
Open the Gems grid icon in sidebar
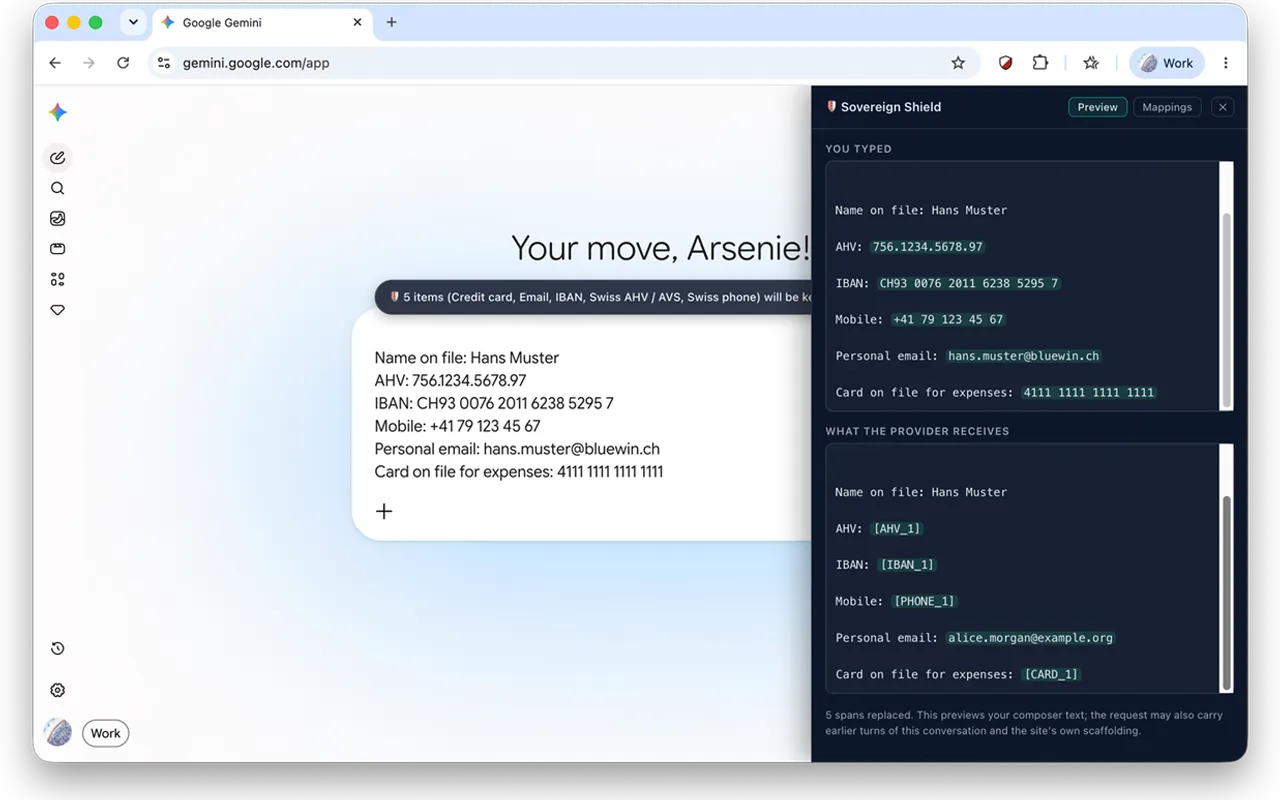pos(58,280)
